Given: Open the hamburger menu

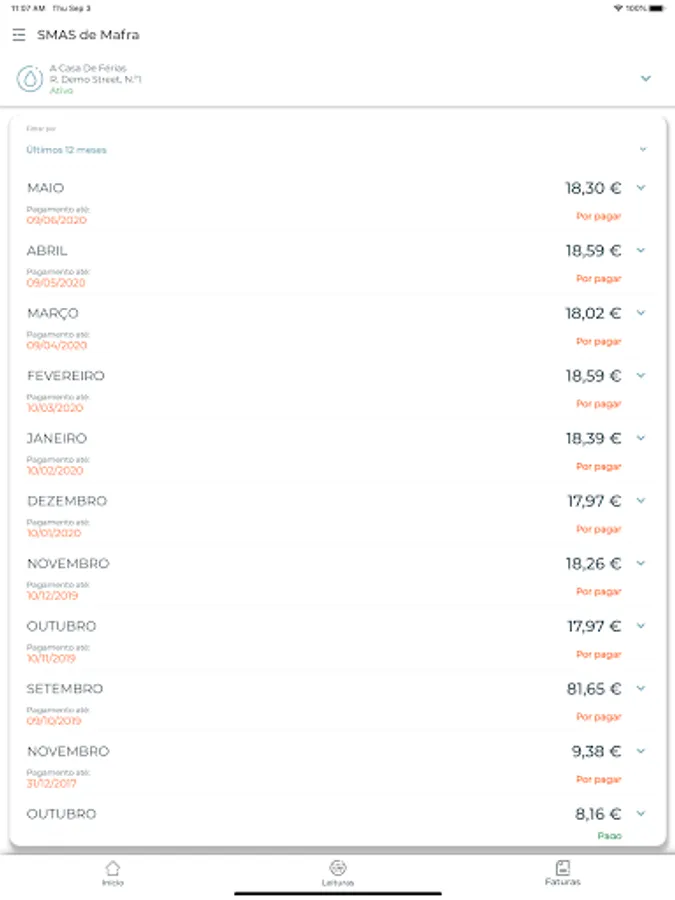Looking at the screenshot, I should (19, 35).
